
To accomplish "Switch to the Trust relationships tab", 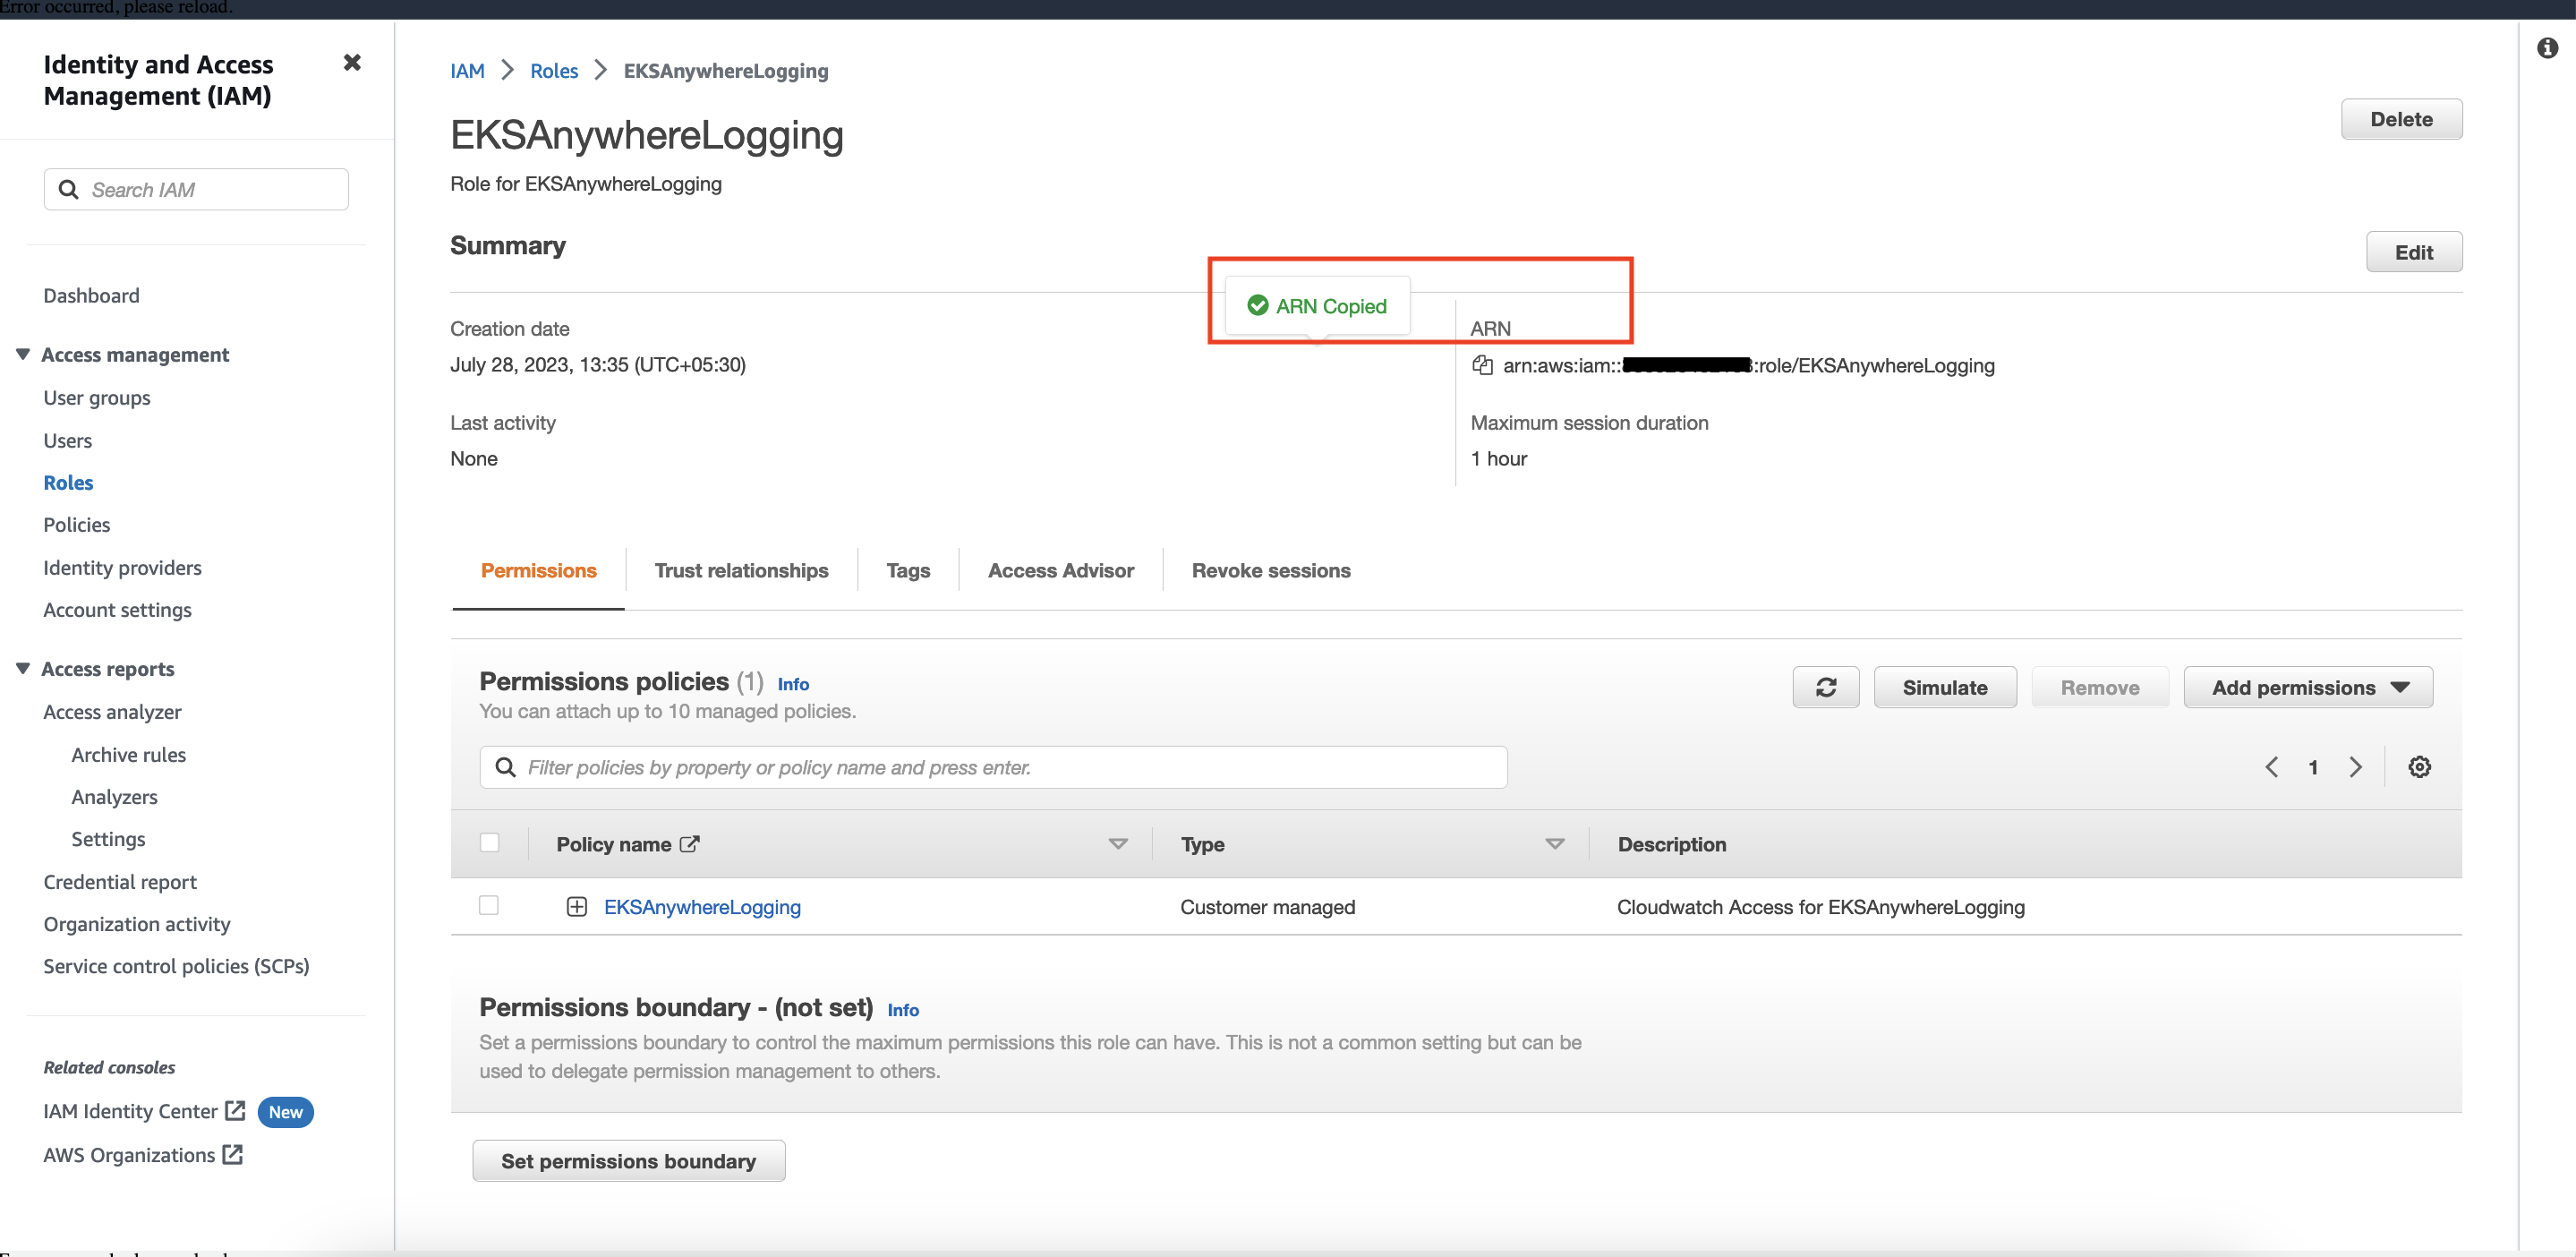I will [741, 570].
